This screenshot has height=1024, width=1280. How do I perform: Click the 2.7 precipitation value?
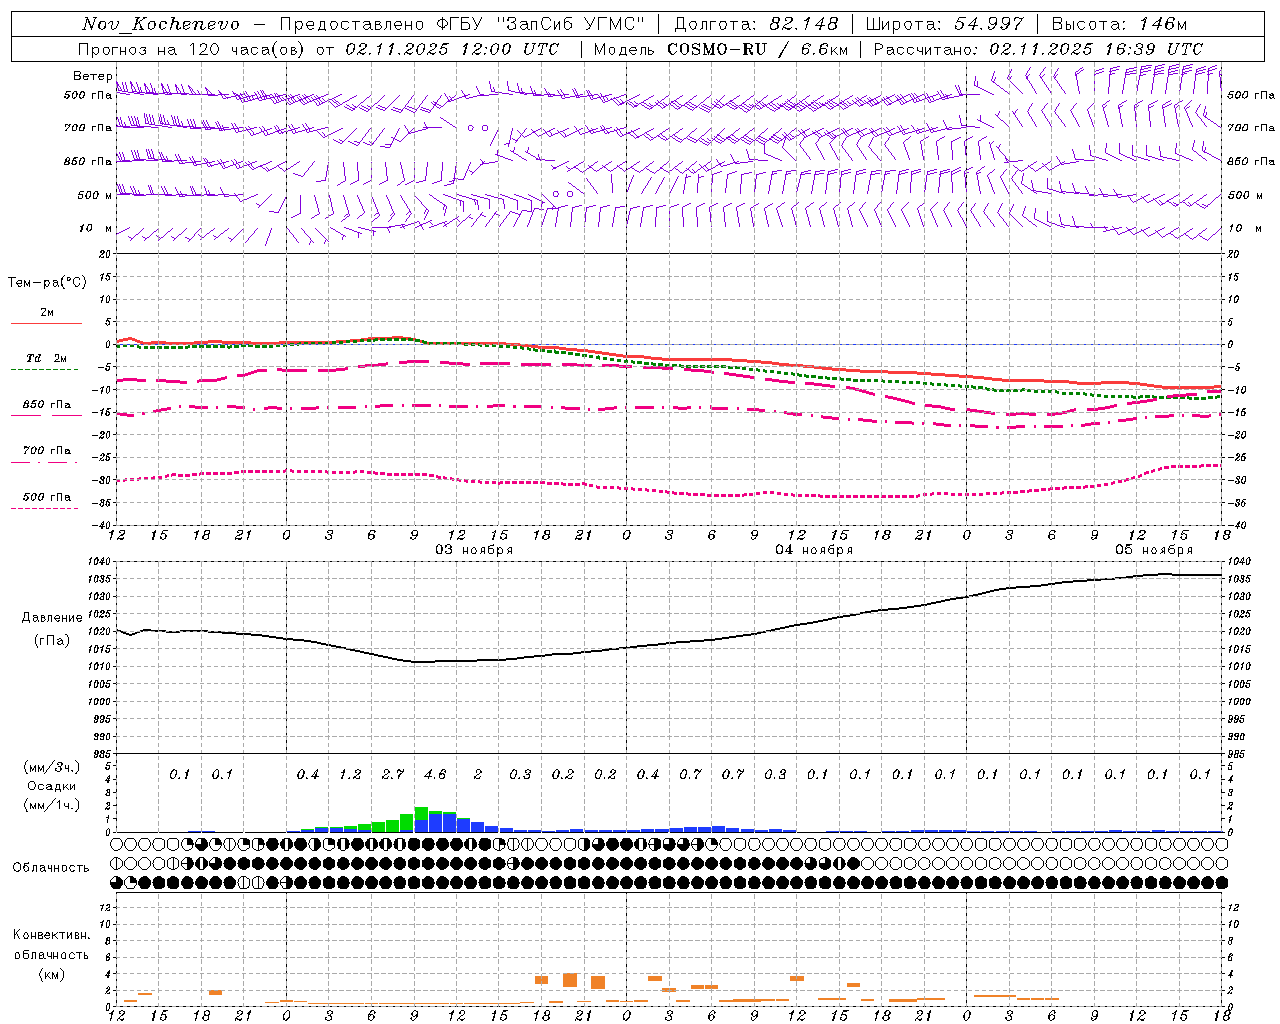[393, 775]
